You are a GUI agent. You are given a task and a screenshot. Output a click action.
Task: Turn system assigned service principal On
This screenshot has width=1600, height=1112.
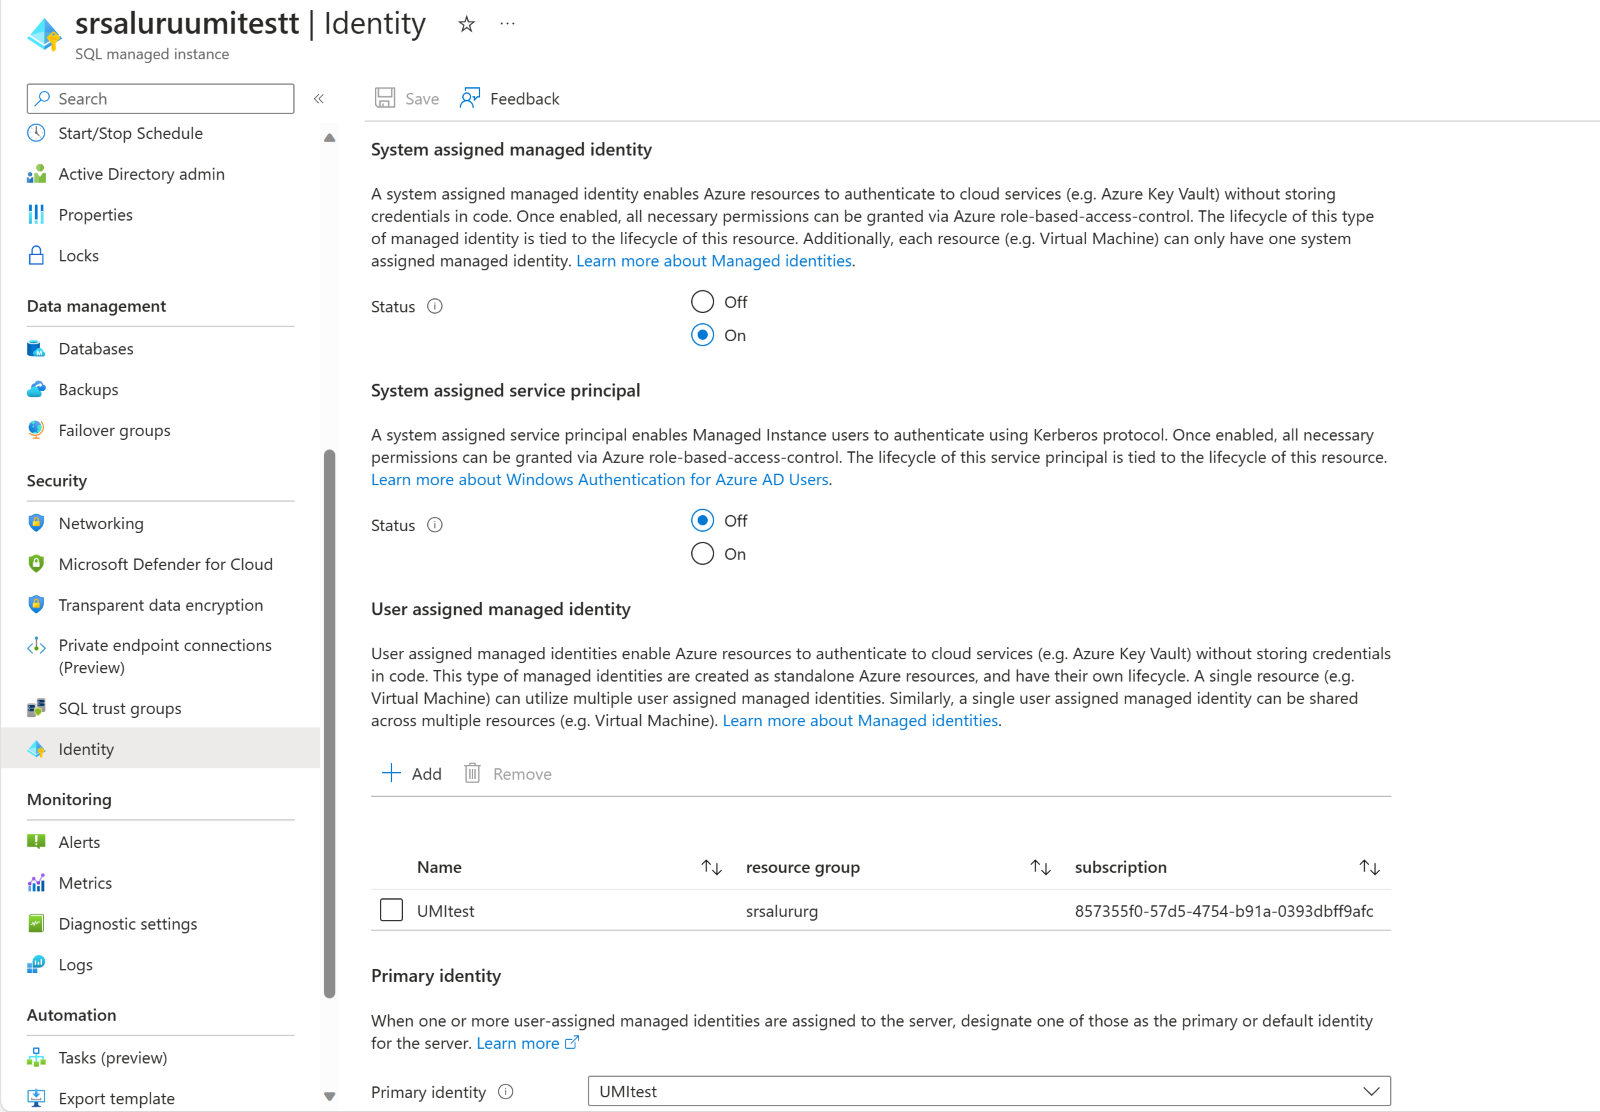coord(703,554)
